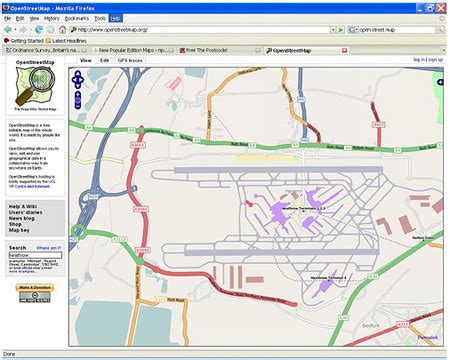Pan the map east with the right arrow
The image size is (450, 360).
coord(82,80)
